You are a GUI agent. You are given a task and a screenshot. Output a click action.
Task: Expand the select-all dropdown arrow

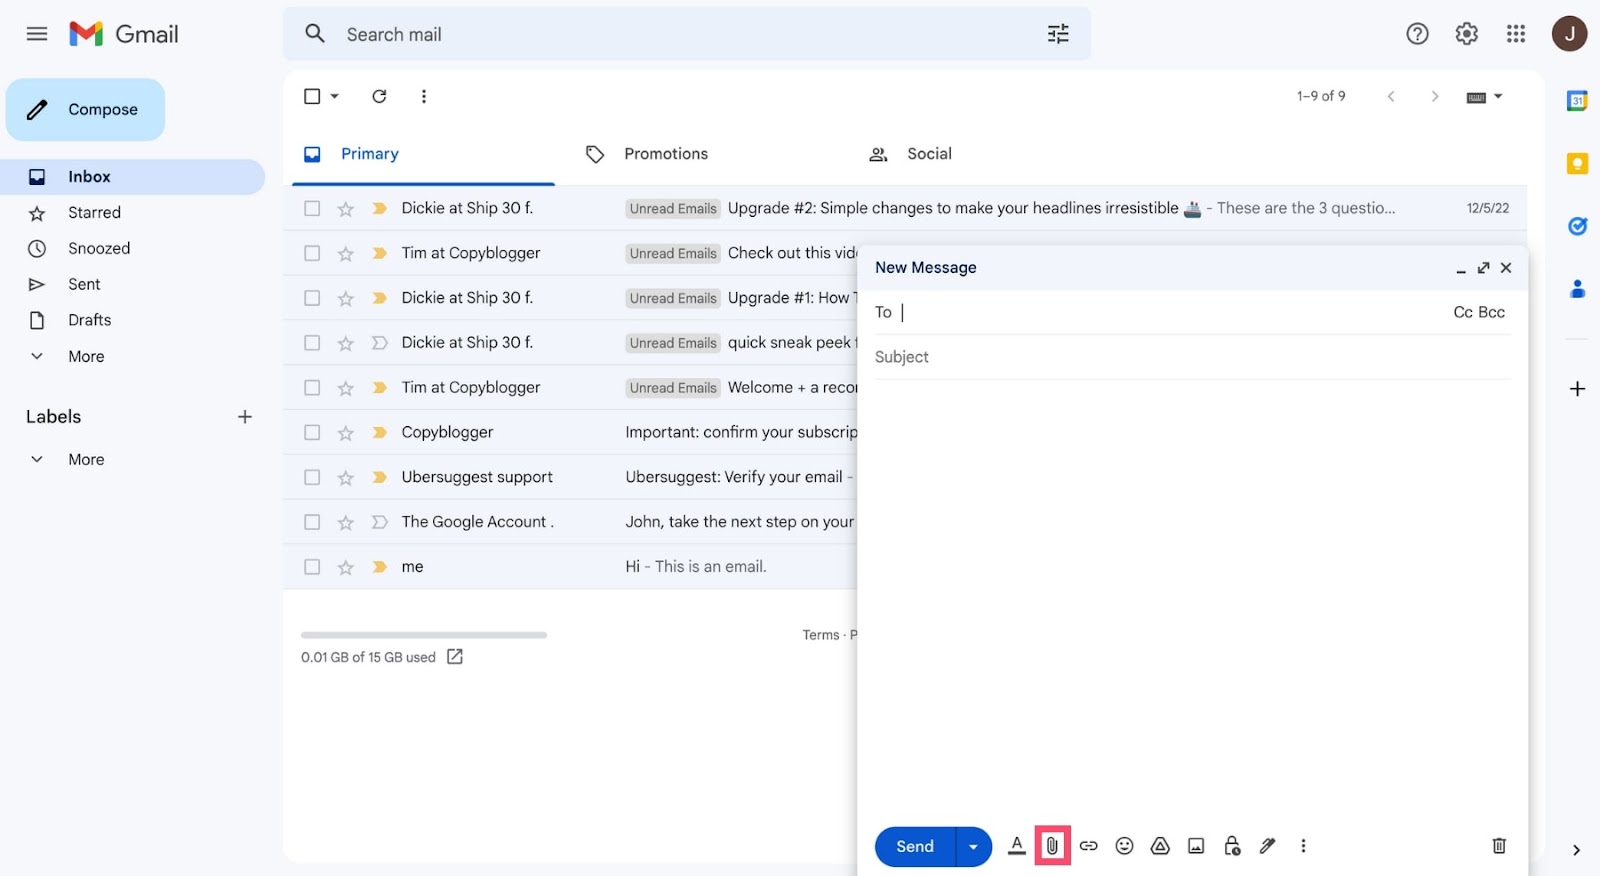pos(335,96)
